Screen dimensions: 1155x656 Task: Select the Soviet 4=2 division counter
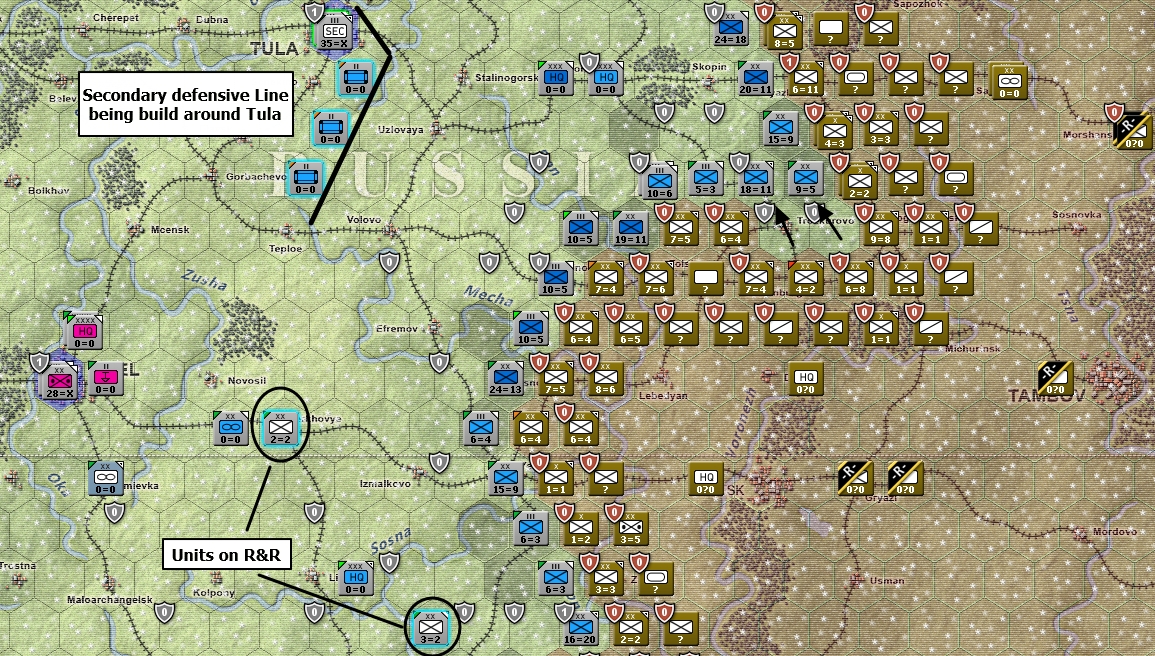pyautogui.click(x=806, y=279)
